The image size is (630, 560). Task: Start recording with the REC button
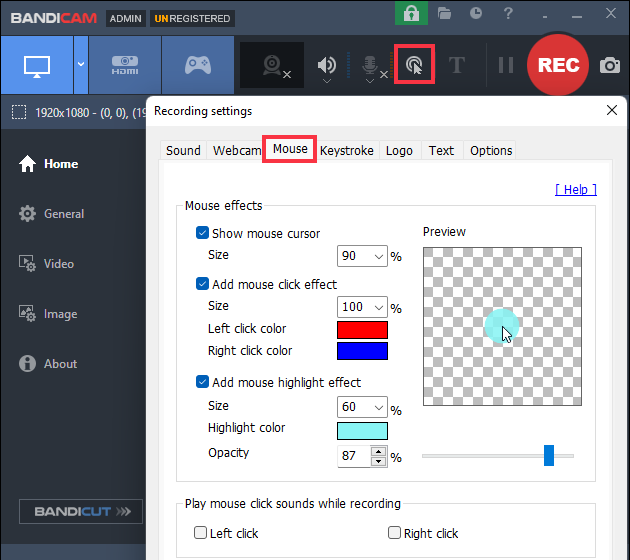558,65
